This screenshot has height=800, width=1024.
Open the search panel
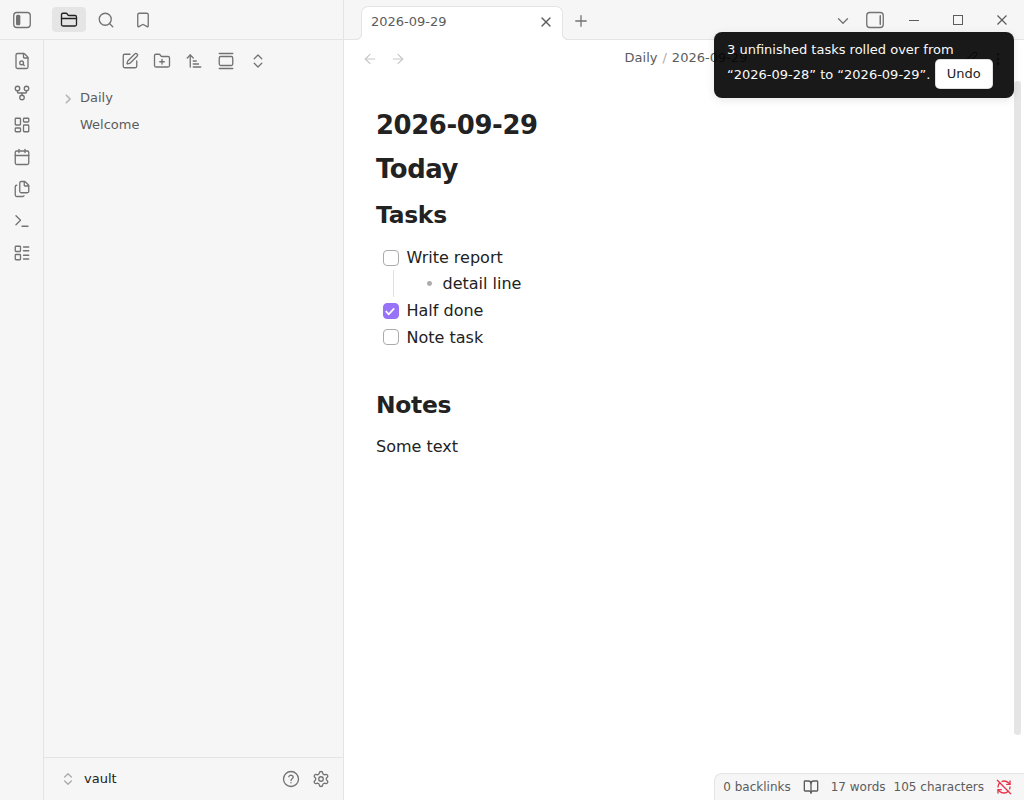tap(106, 20)
